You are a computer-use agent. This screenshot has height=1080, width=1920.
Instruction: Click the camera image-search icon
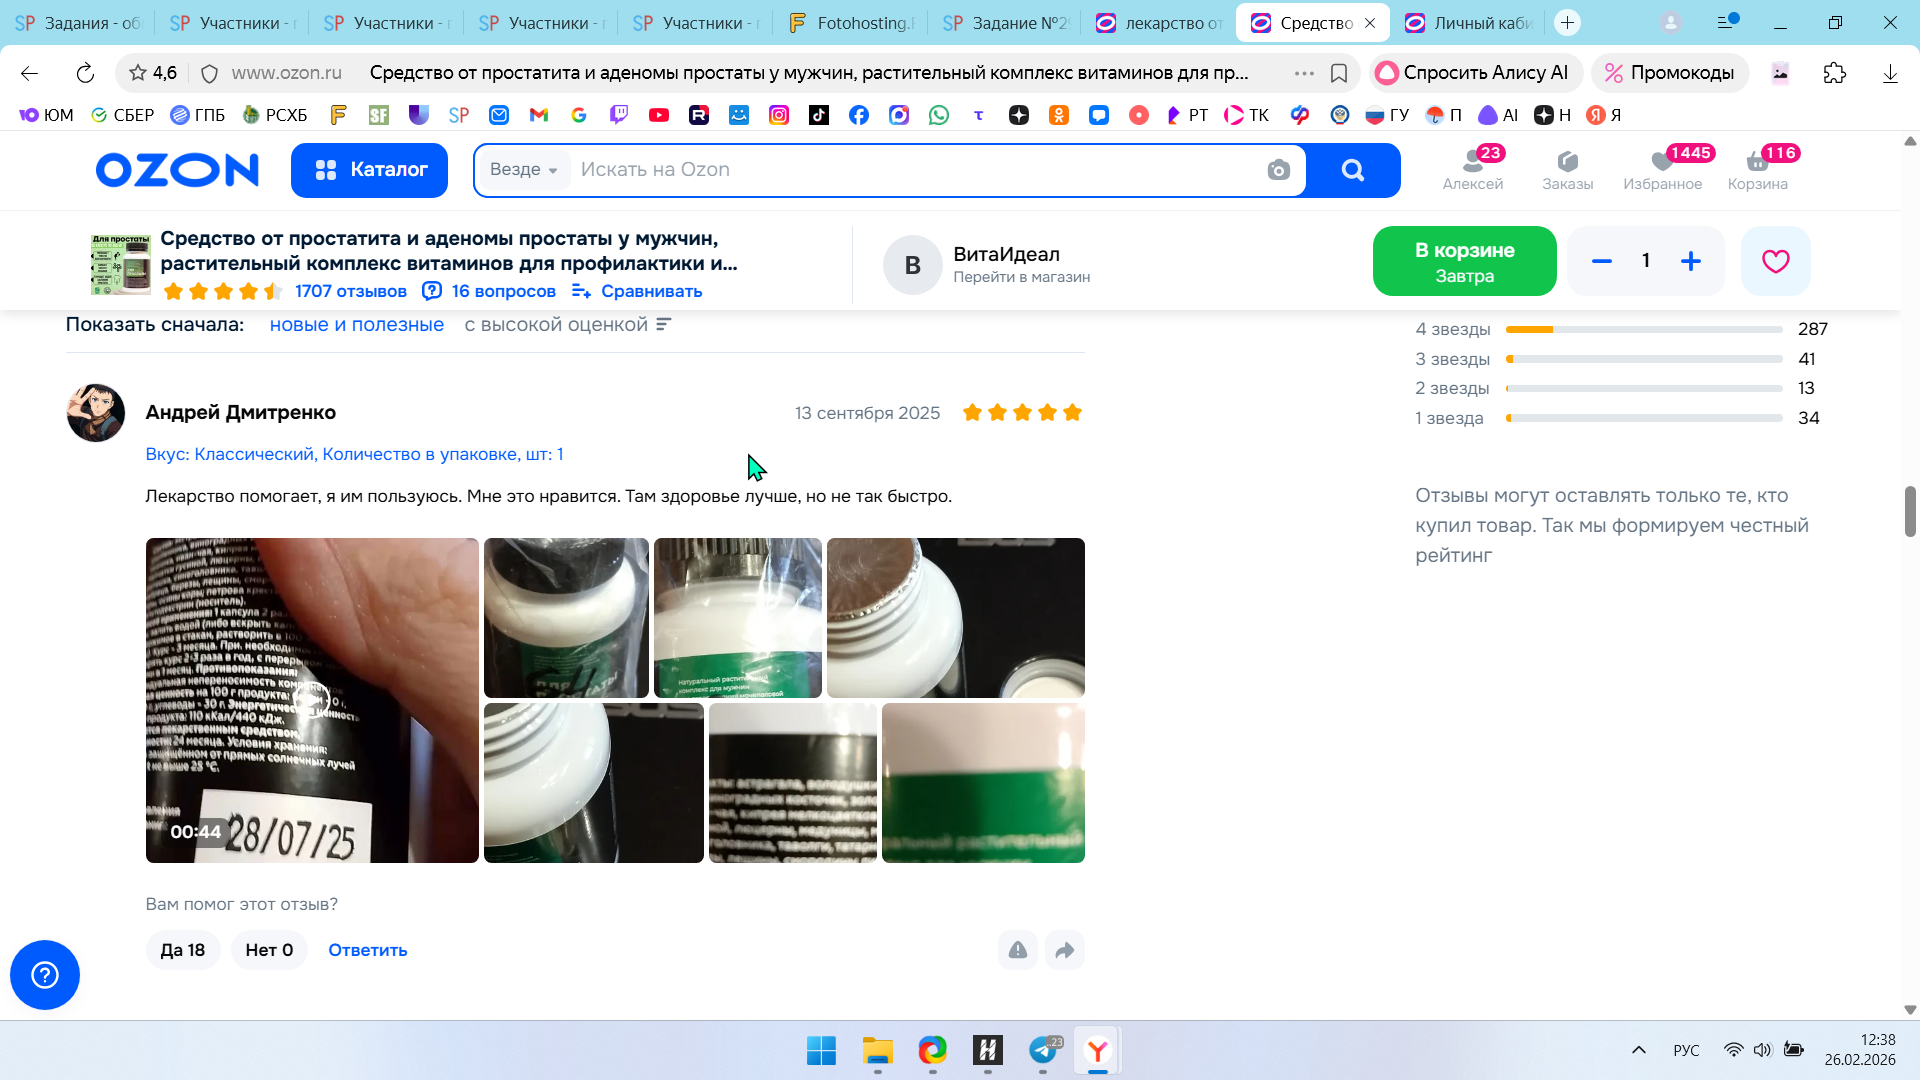coord(1278,170)
